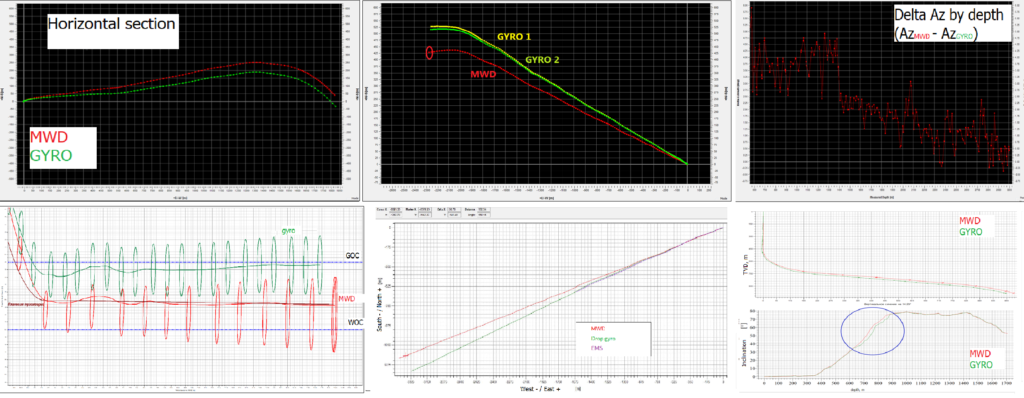Click the red ellipse marker on MWD curve

click(429, 54)
